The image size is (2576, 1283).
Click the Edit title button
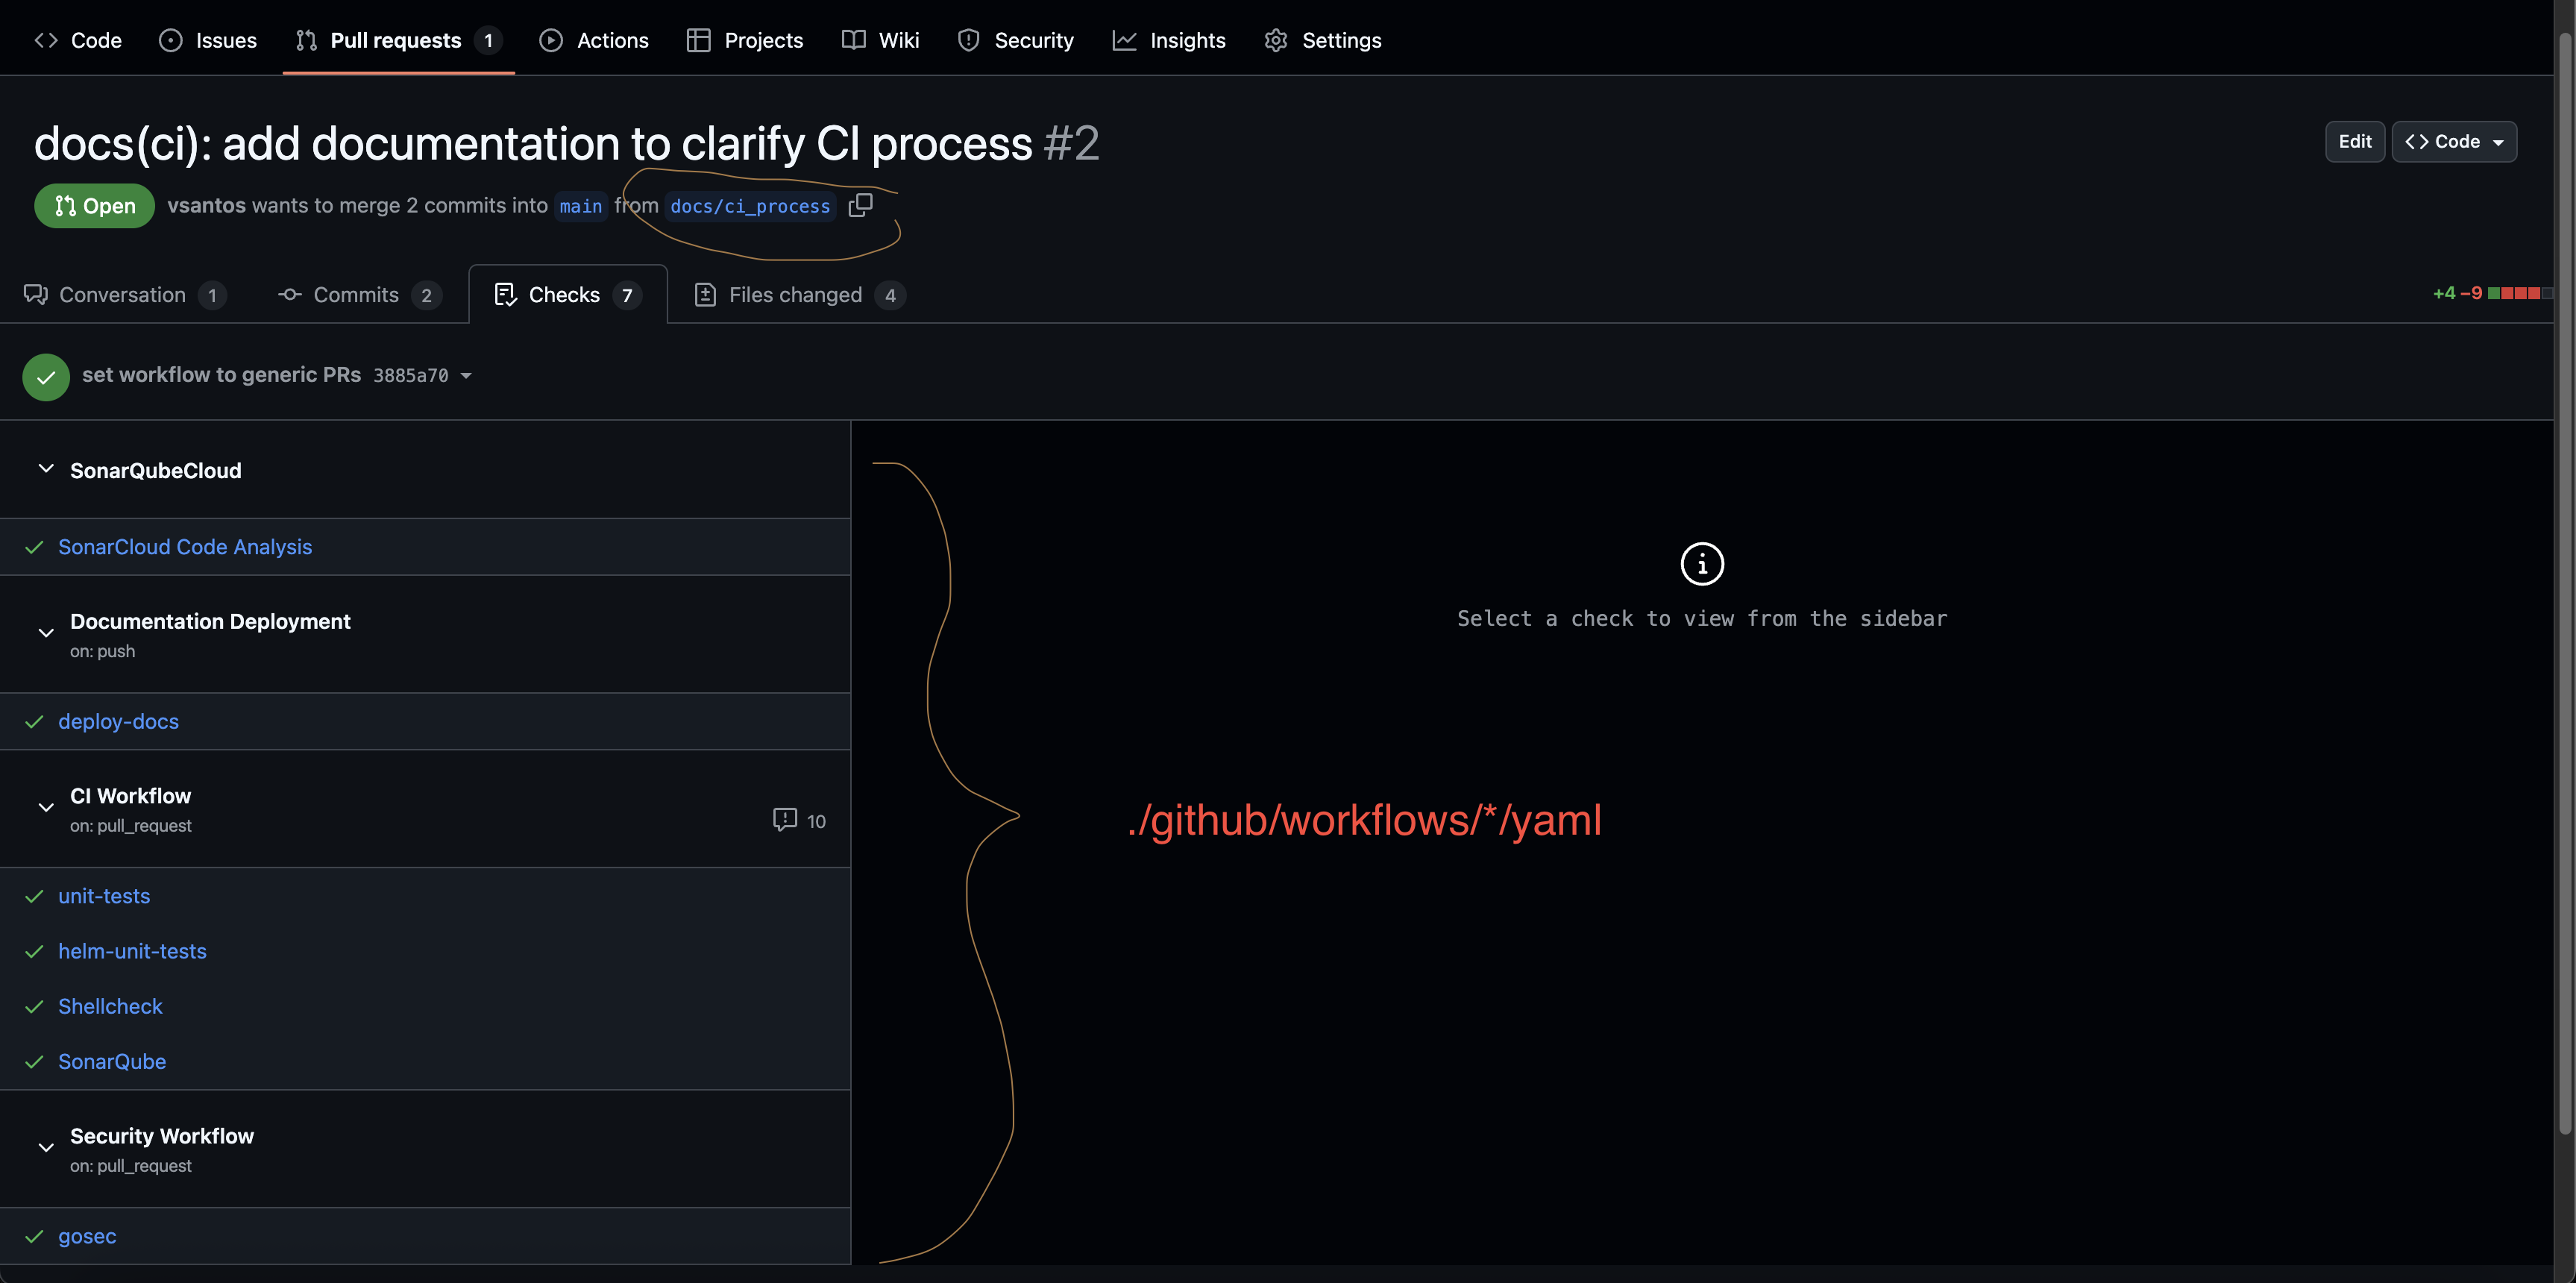coord(2354,142)
